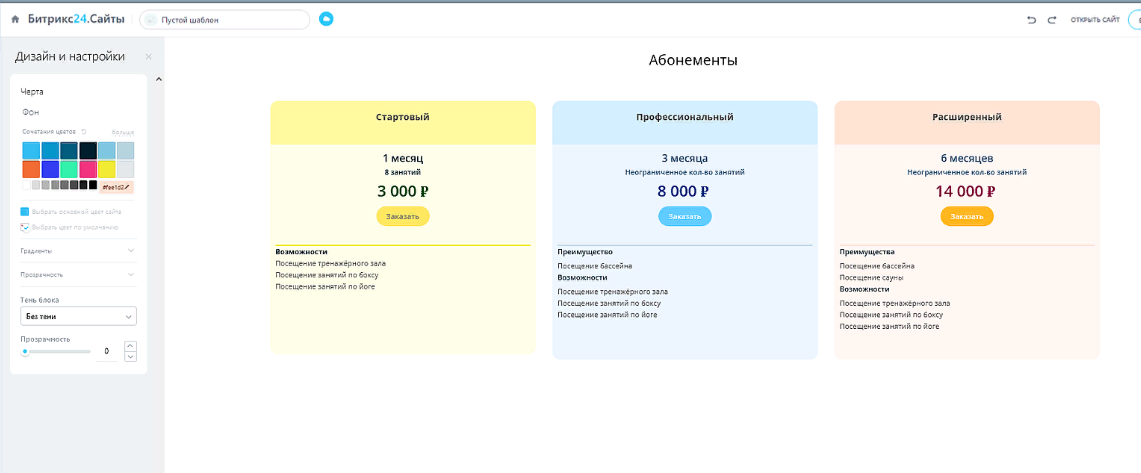Click the blue cloud publish icon

coord(326,19)
